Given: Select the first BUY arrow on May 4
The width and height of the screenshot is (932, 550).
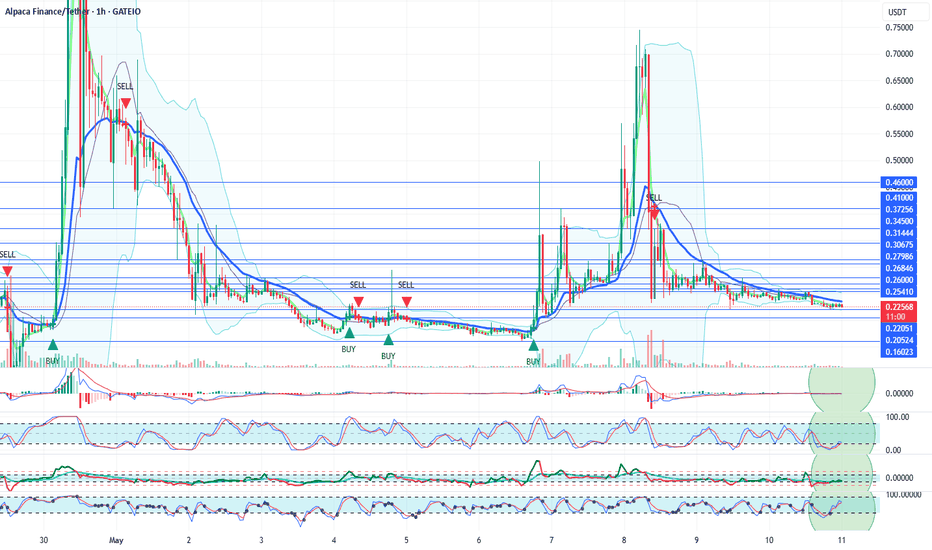Looking at the screenshot, I should click(x=350, y=333).
